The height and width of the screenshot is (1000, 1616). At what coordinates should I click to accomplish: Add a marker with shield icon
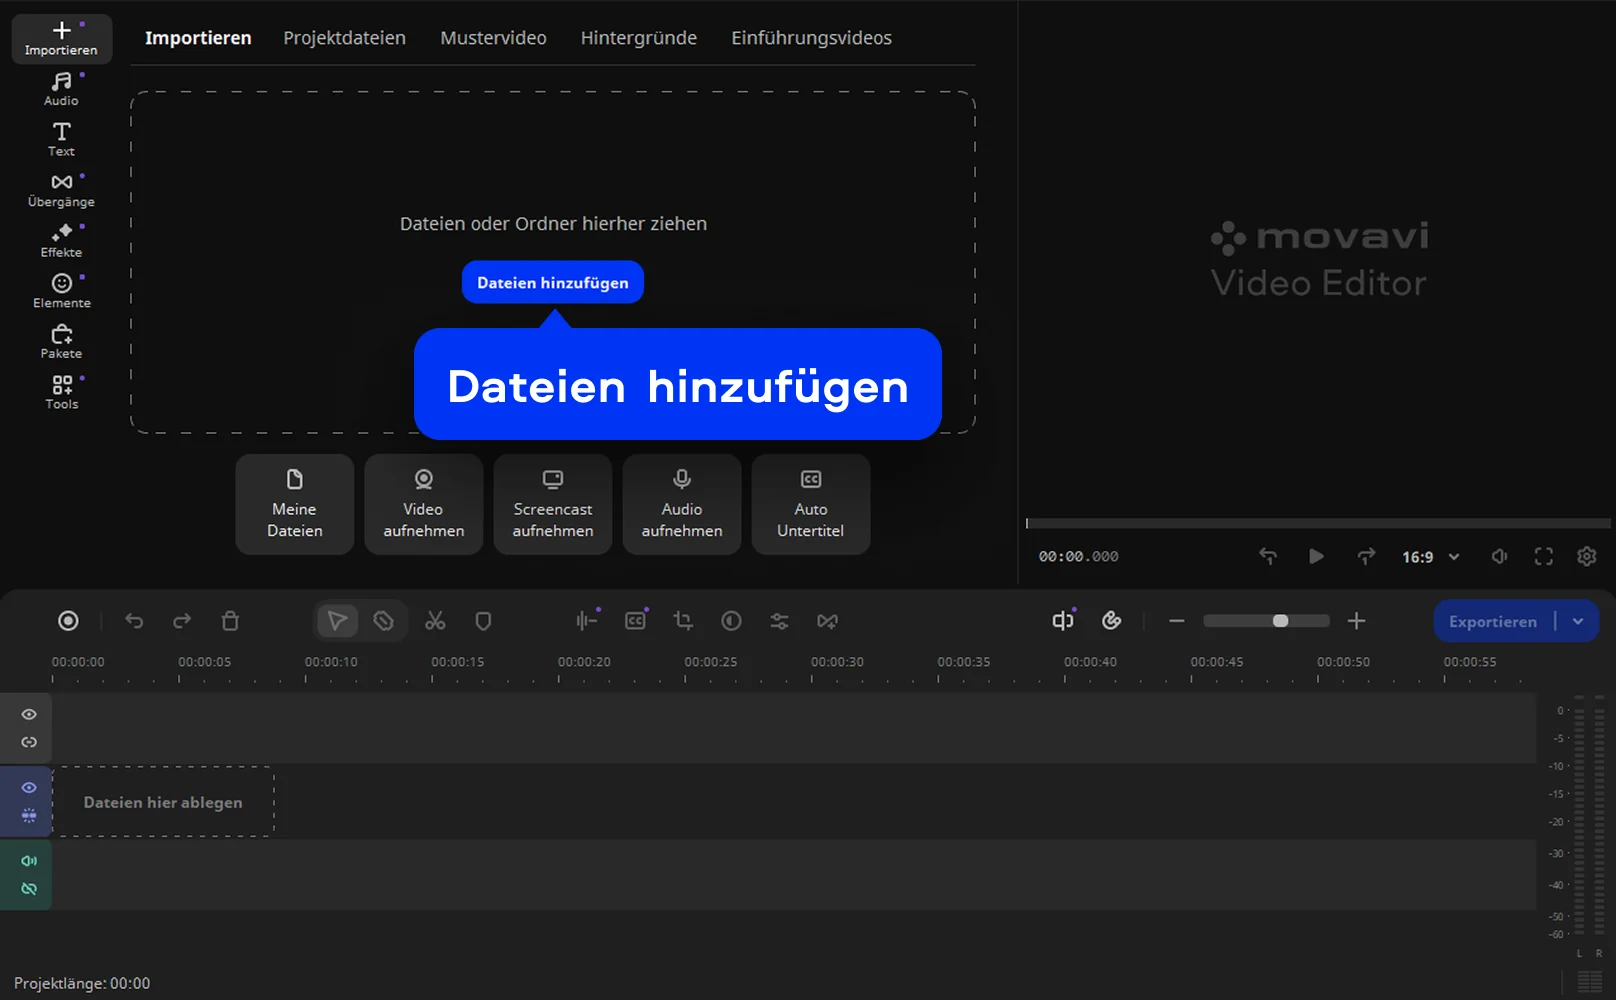[x=483, y=621]
